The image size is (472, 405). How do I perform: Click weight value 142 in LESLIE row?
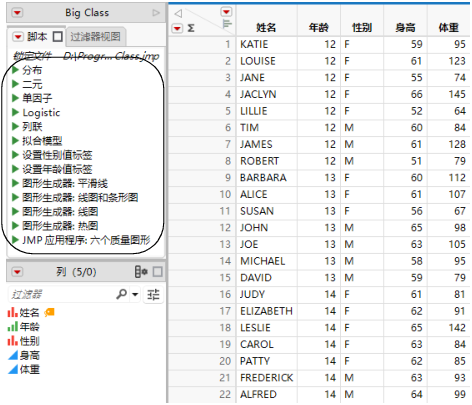coord(449,328)
